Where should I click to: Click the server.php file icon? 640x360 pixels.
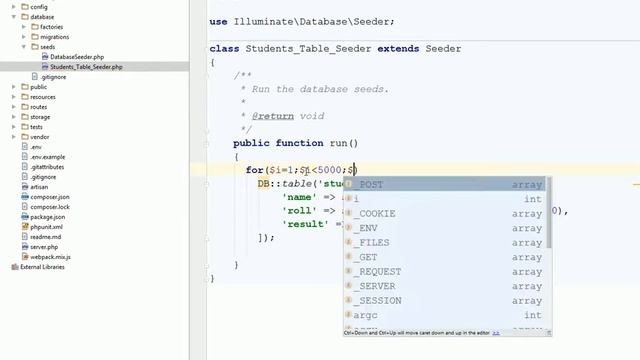point(25,247)
